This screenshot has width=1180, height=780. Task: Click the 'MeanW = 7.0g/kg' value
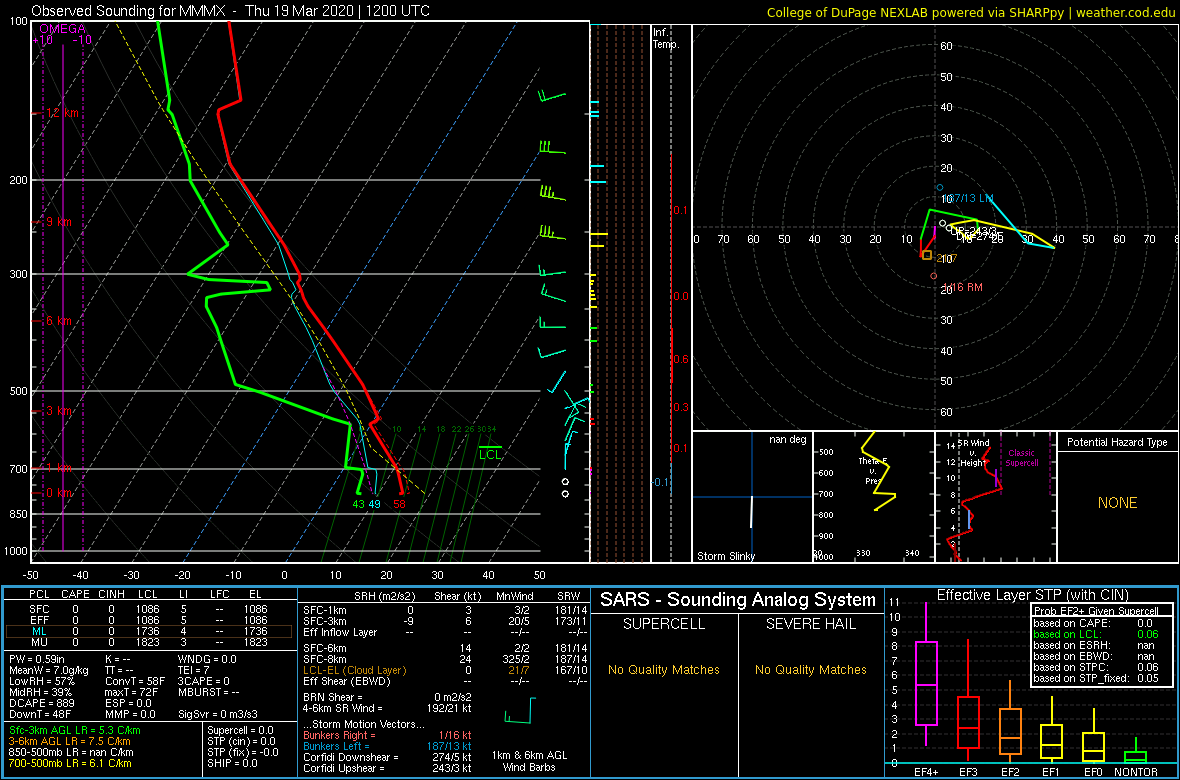point(49,670)
